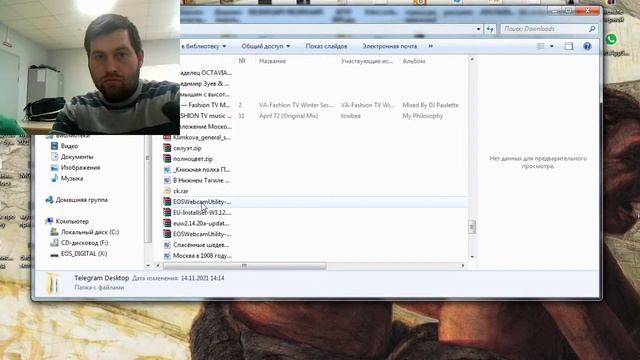Sort by Участвующие ис... column header
The image size is (640, 360).
click(x=367, y=61)
